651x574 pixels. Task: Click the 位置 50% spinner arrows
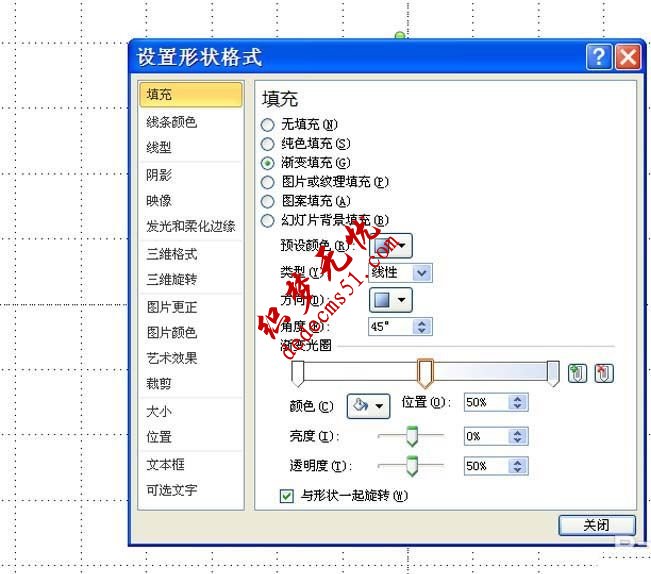517,402
